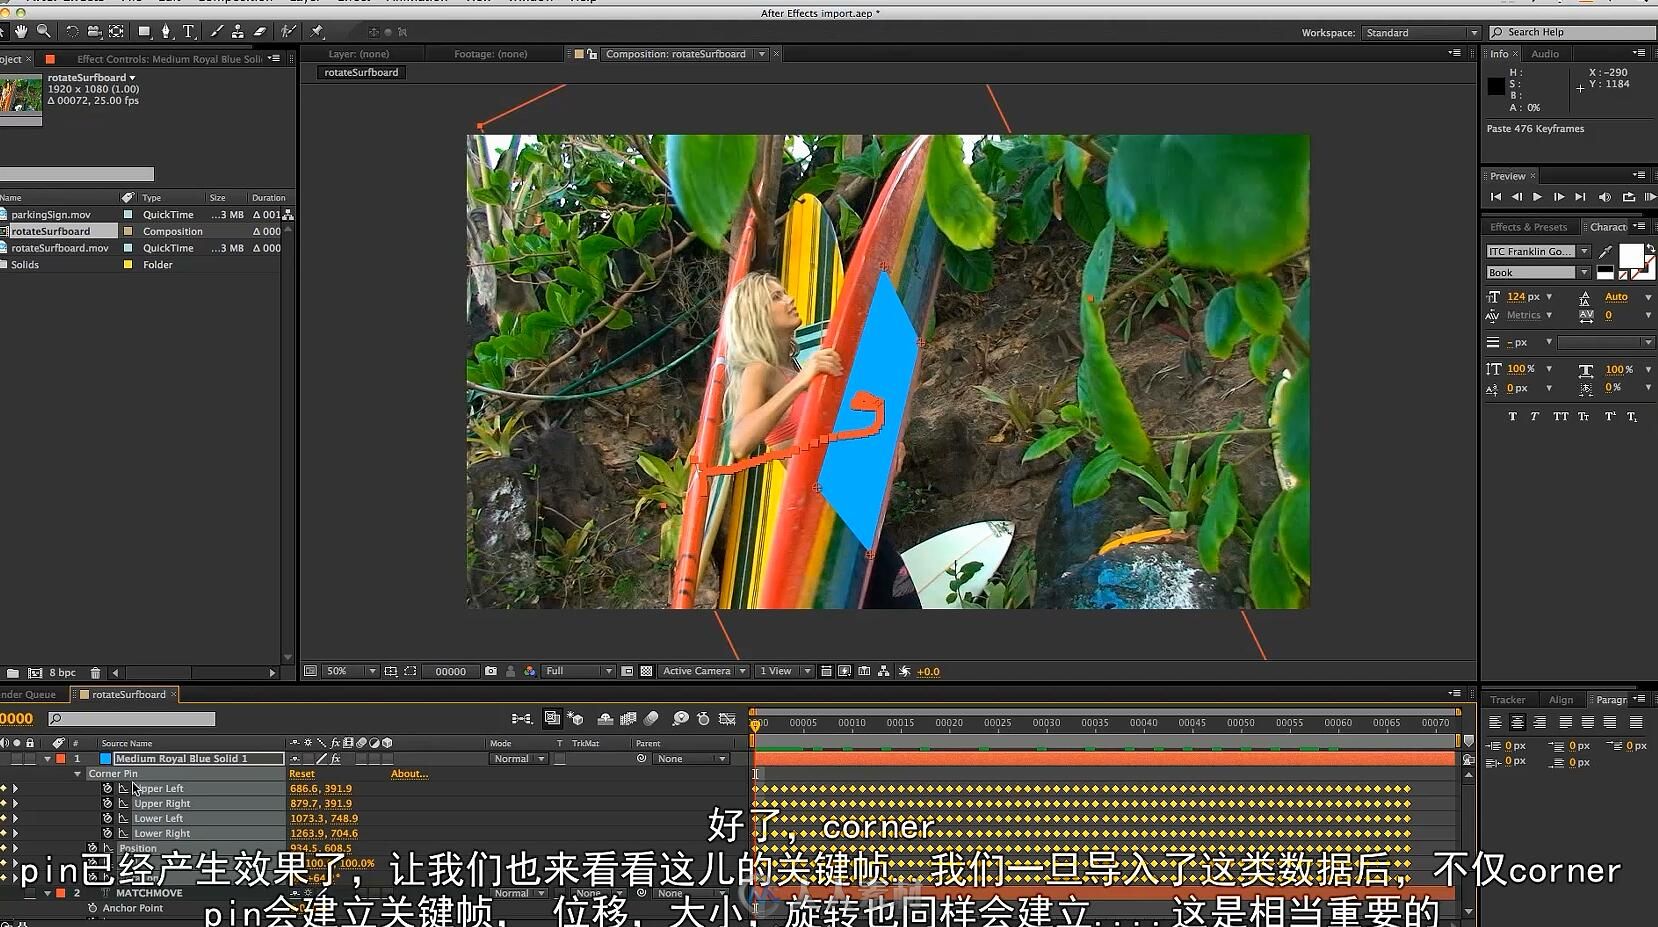Play the preview
This screenshot has width=1658, height=927.
[x=1537, y=197]
